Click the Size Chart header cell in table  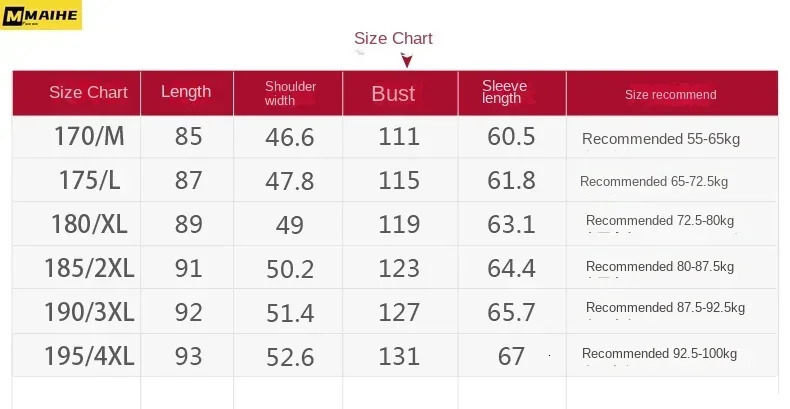point(88,92)
